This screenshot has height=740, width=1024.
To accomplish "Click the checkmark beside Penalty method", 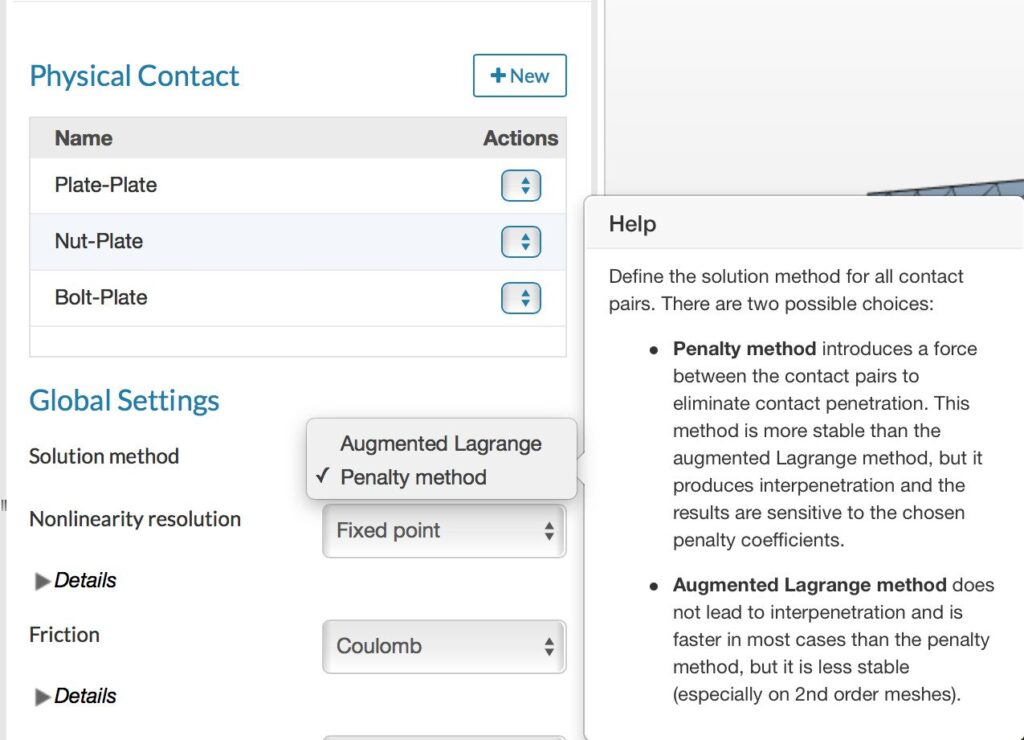I will 321,477.
